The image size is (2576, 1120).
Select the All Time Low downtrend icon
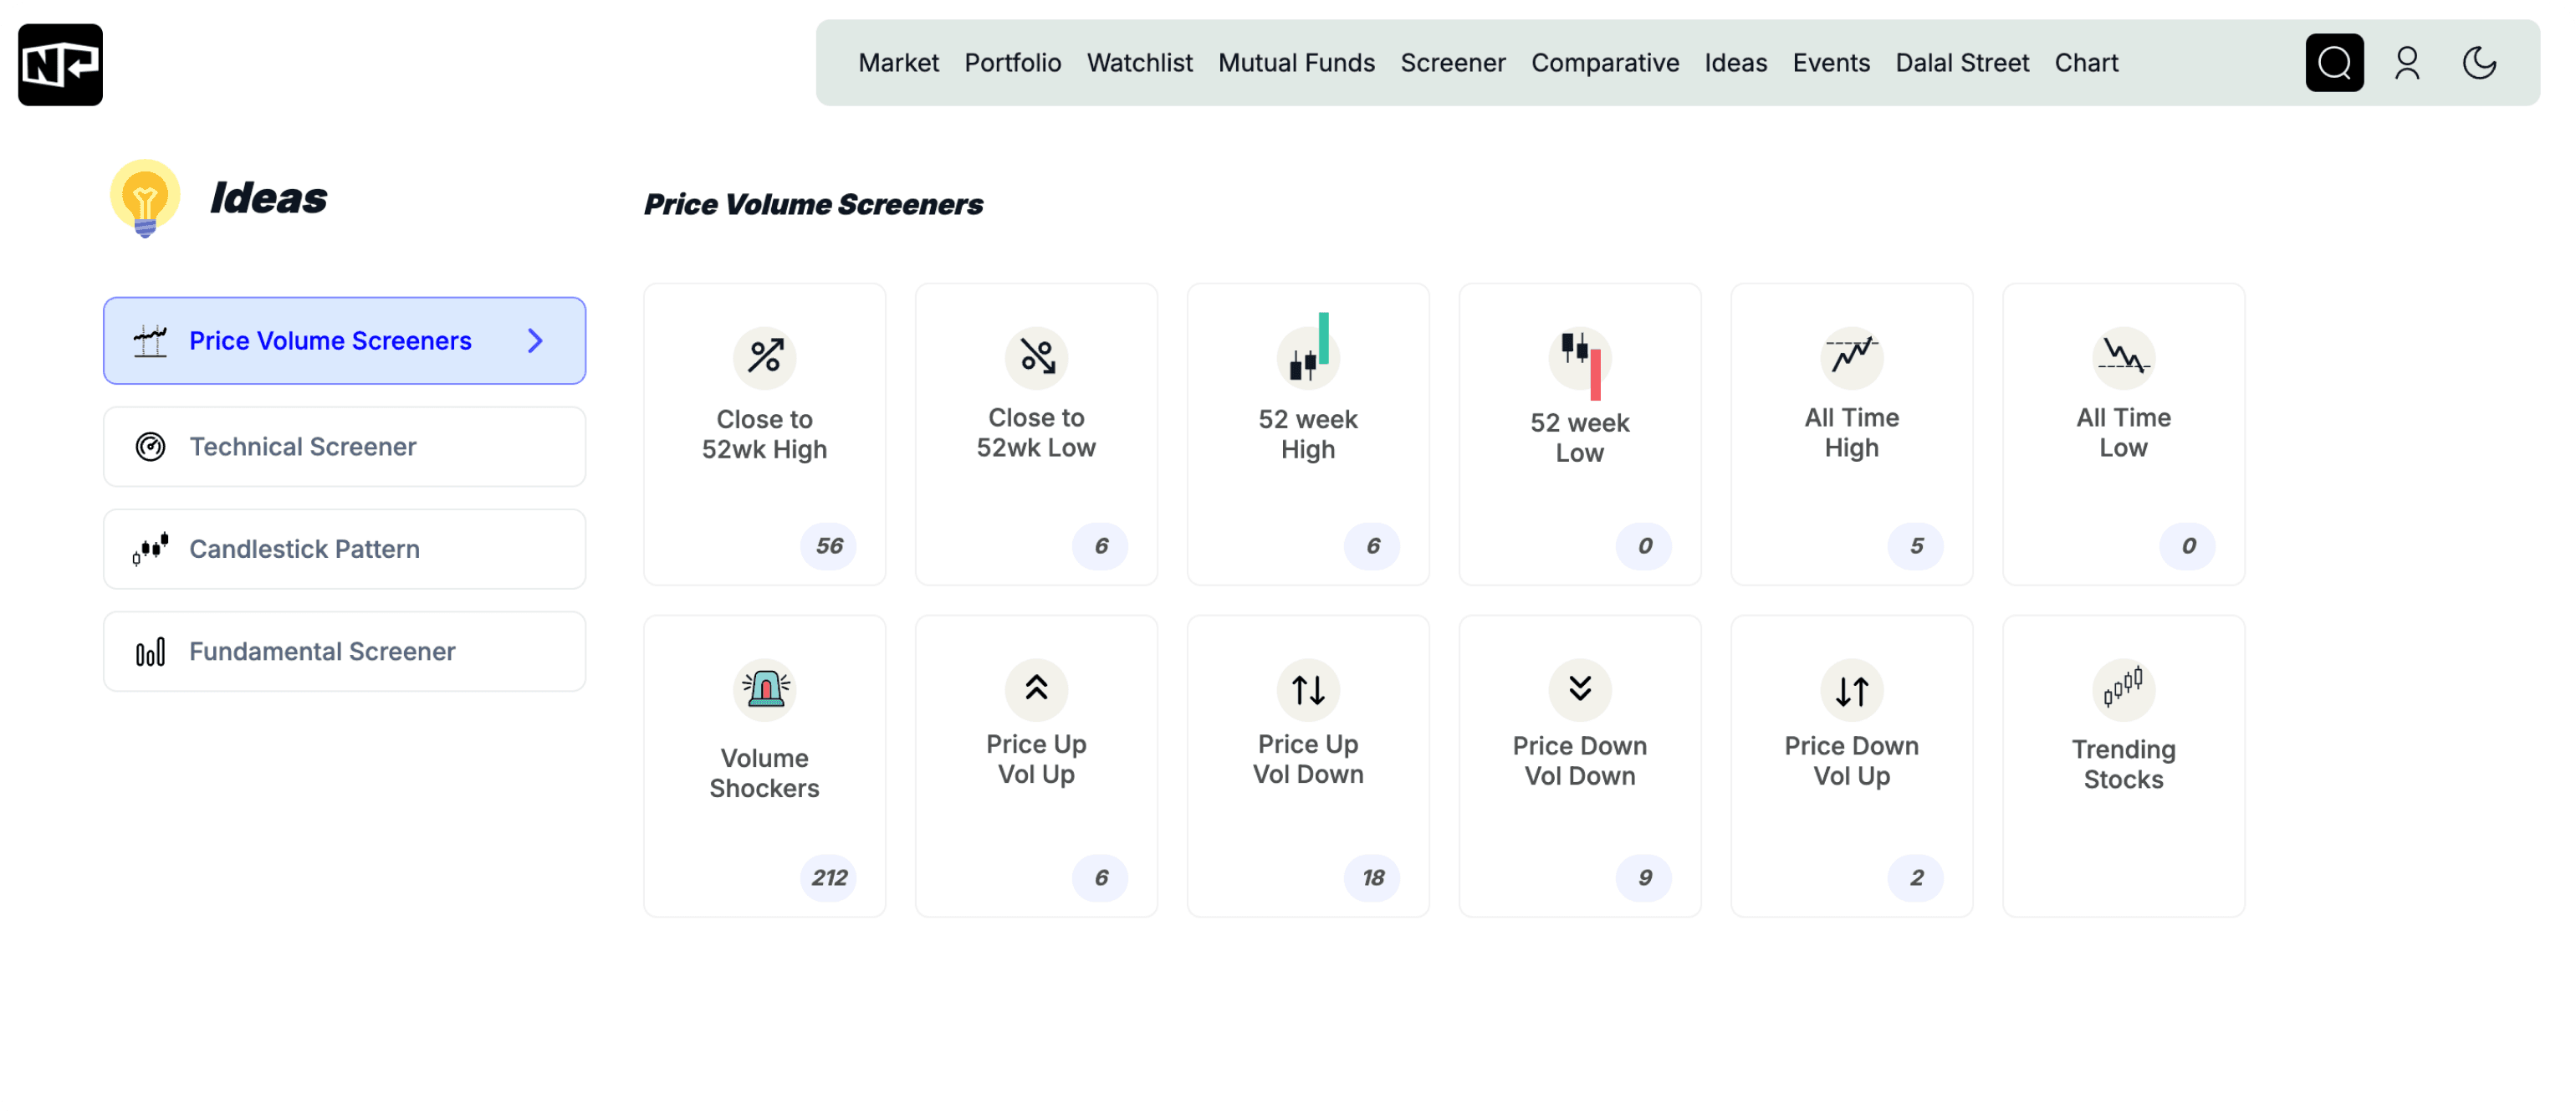point(2123,357)
